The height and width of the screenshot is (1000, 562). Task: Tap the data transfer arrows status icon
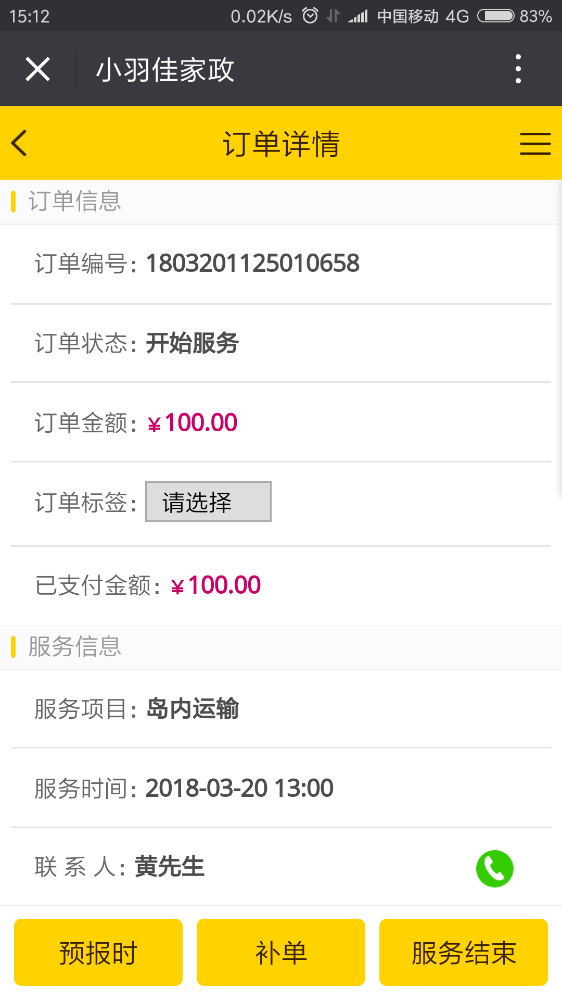coord(332,16)
